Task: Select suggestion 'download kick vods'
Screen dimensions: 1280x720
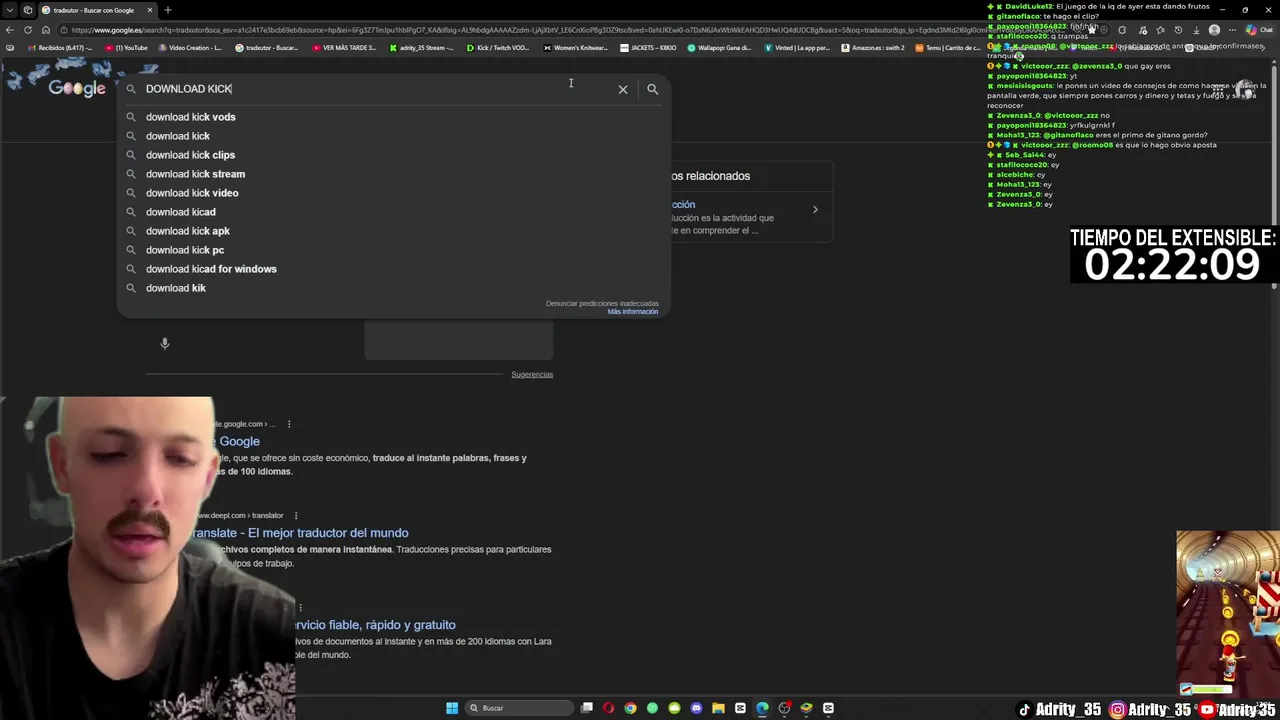Action: pyautogui.click(x=393, y=117)
